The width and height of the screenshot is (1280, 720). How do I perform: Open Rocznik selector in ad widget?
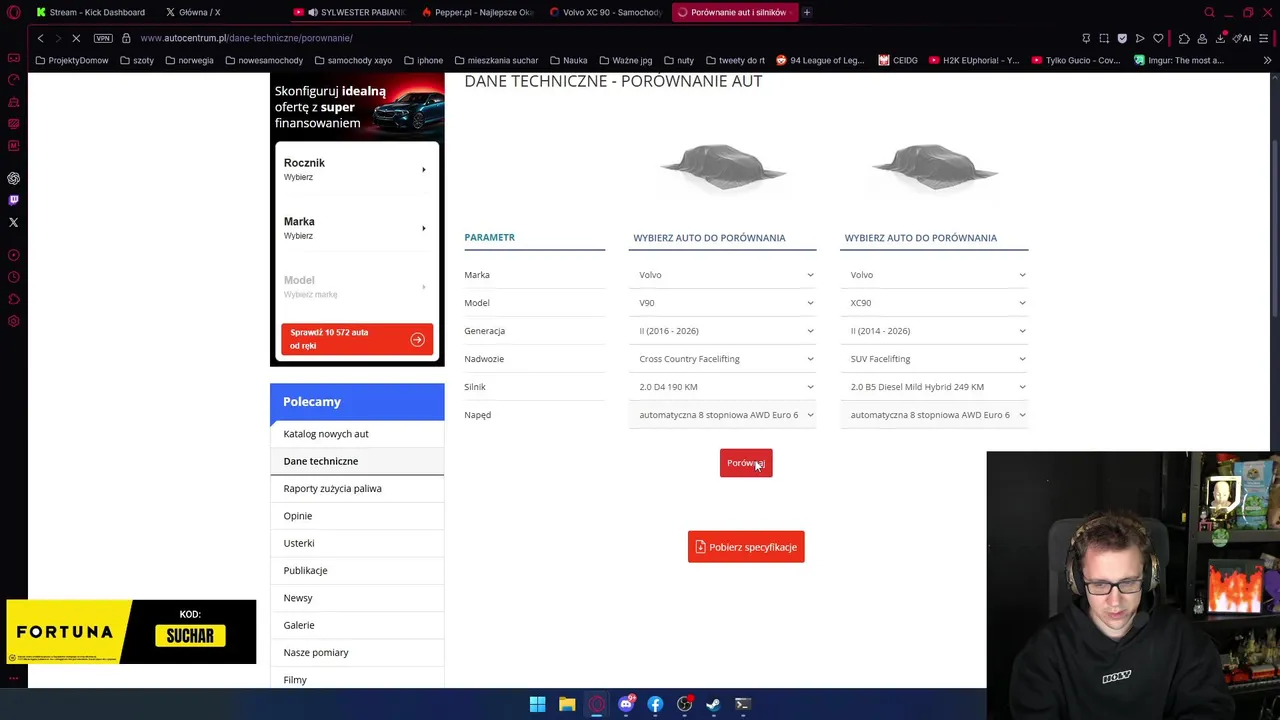click(356, 169)
